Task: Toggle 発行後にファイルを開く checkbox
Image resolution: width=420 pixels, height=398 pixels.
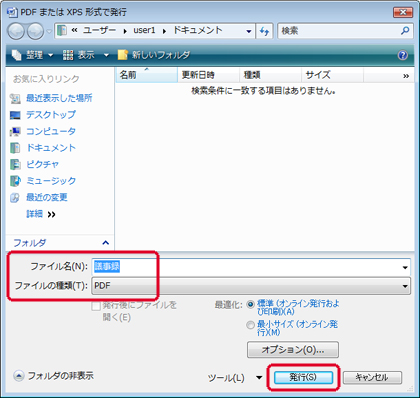Action: pyautogui.click(x=96, y=306)
